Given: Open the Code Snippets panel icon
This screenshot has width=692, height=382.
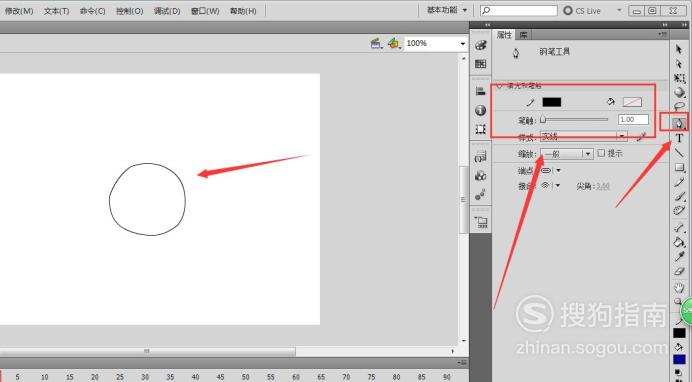Looking at the screenshot, I should pos(481,157).
